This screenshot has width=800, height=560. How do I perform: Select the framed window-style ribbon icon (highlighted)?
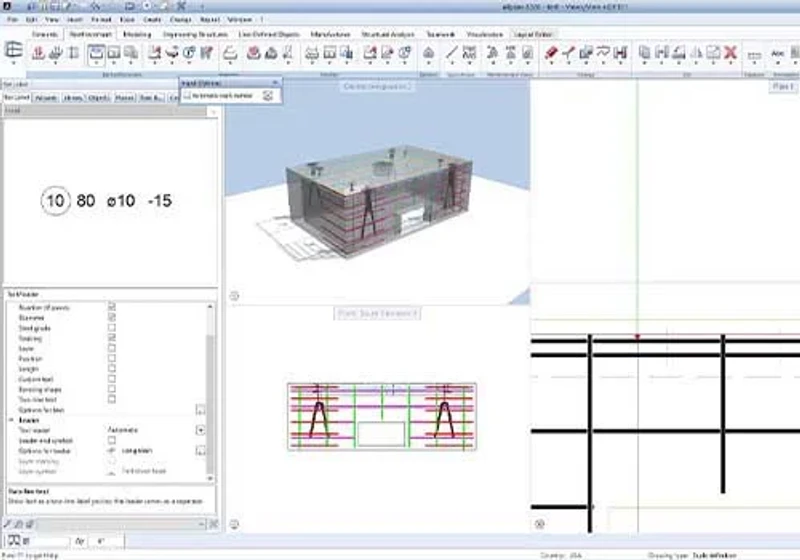(x=96, y=53)
